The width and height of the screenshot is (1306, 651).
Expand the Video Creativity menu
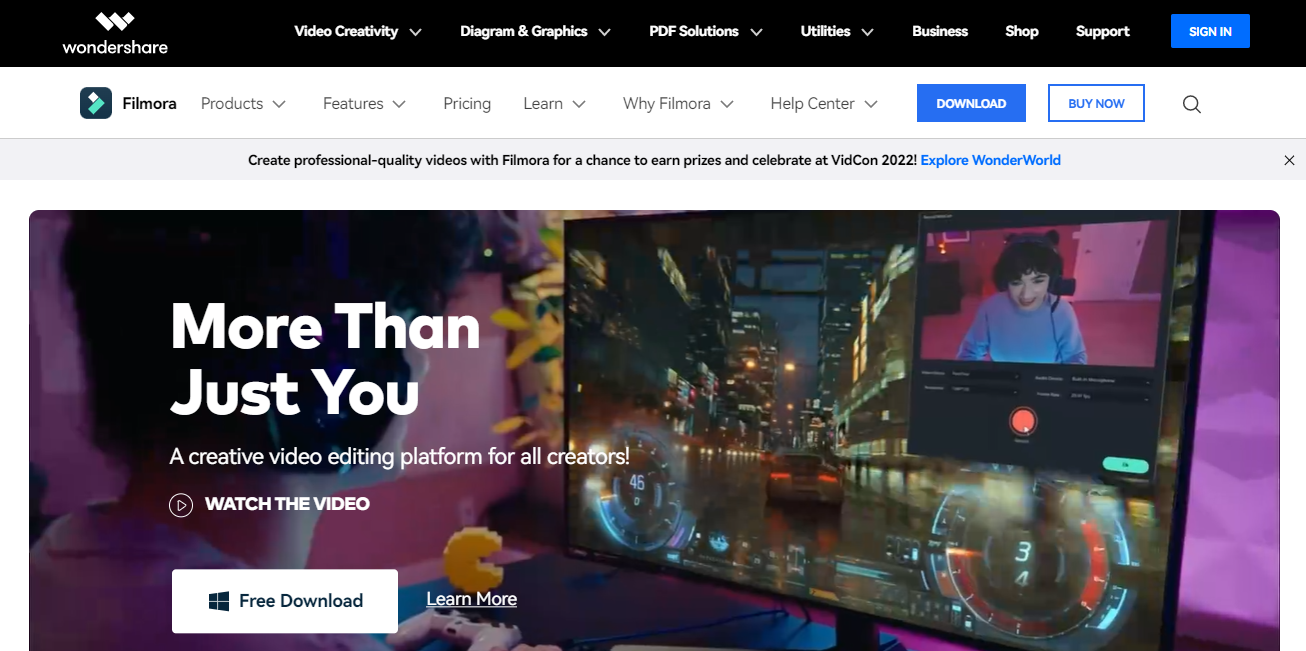(x=358, y=31)
